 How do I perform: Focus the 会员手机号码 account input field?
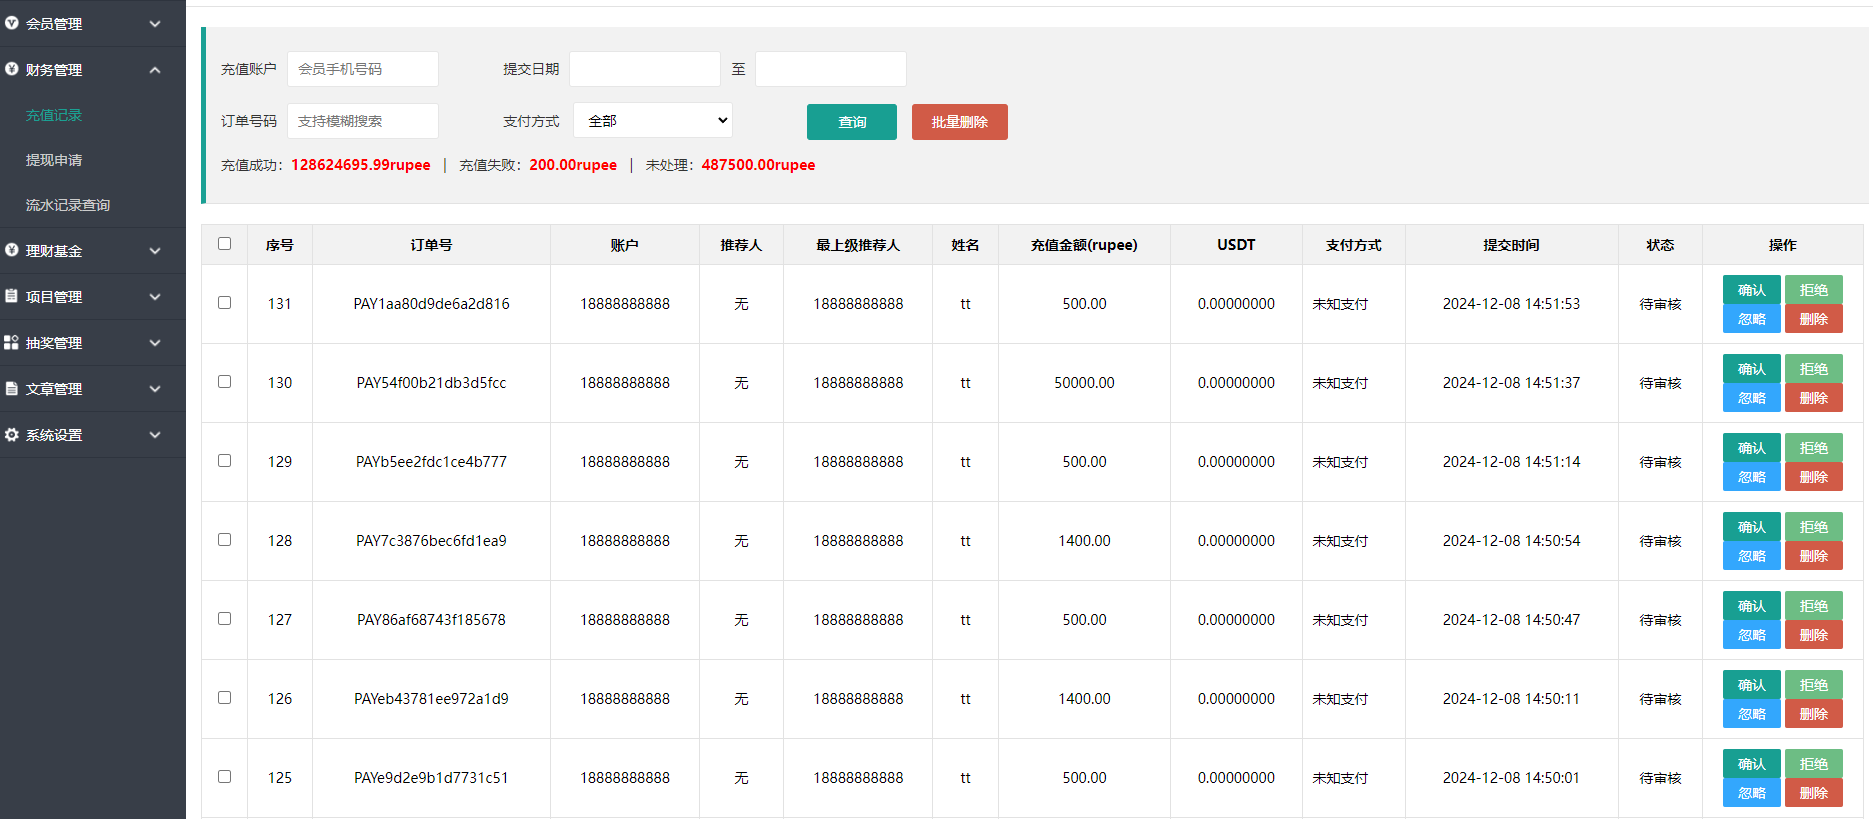click(362, 69)
